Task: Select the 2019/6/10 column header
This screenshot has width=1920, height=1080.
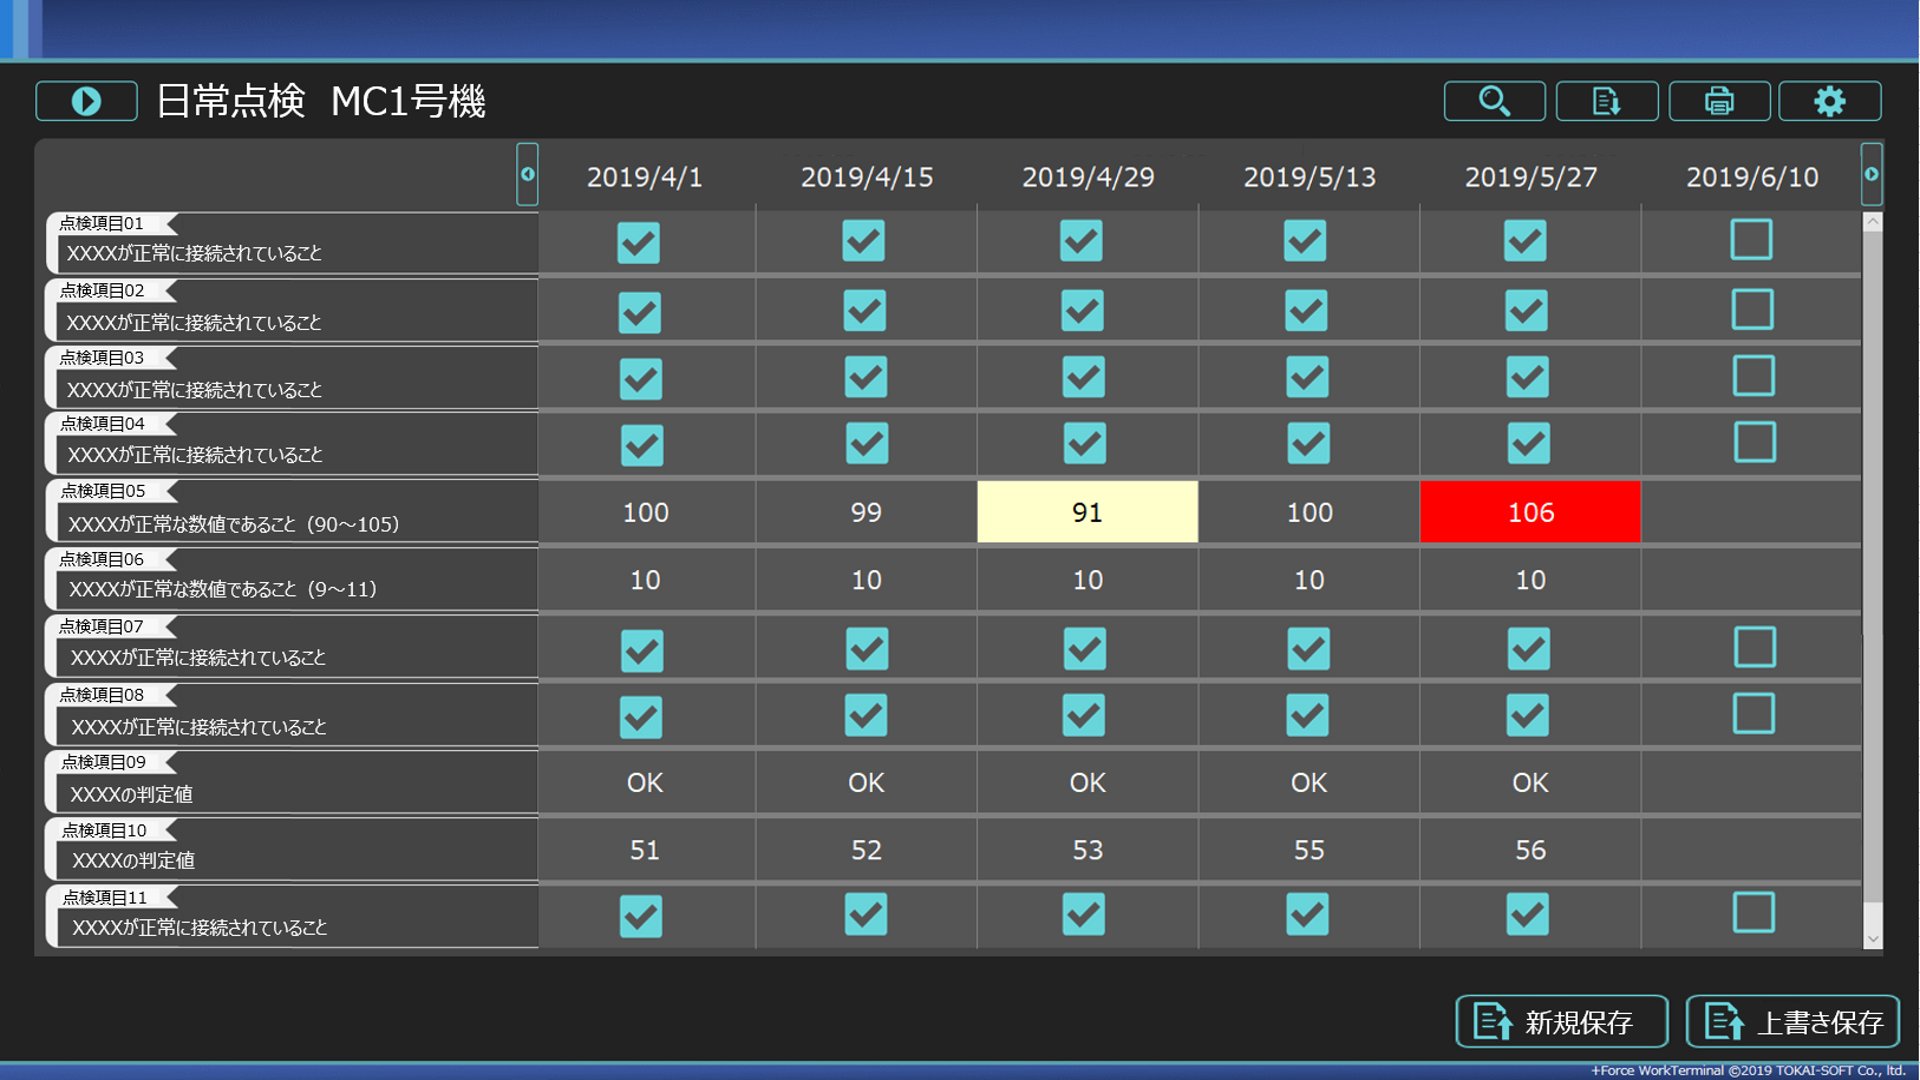Action: [1751, 177]
